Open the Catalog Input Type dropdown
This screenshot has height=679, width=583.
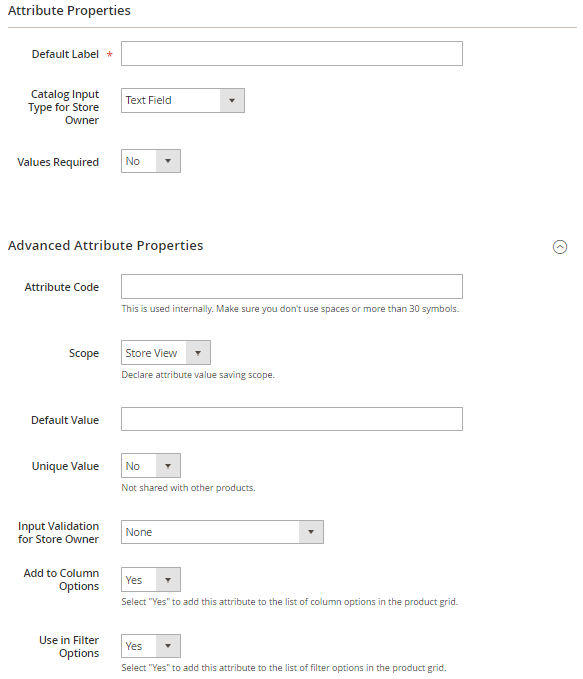pyautogui.click(x=183, y=100)
